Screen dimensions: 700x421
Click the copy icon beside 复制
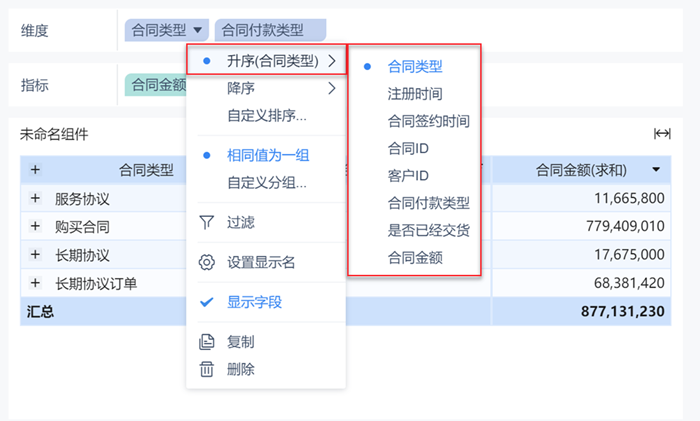pyautogui.click(x=207, y=342)
